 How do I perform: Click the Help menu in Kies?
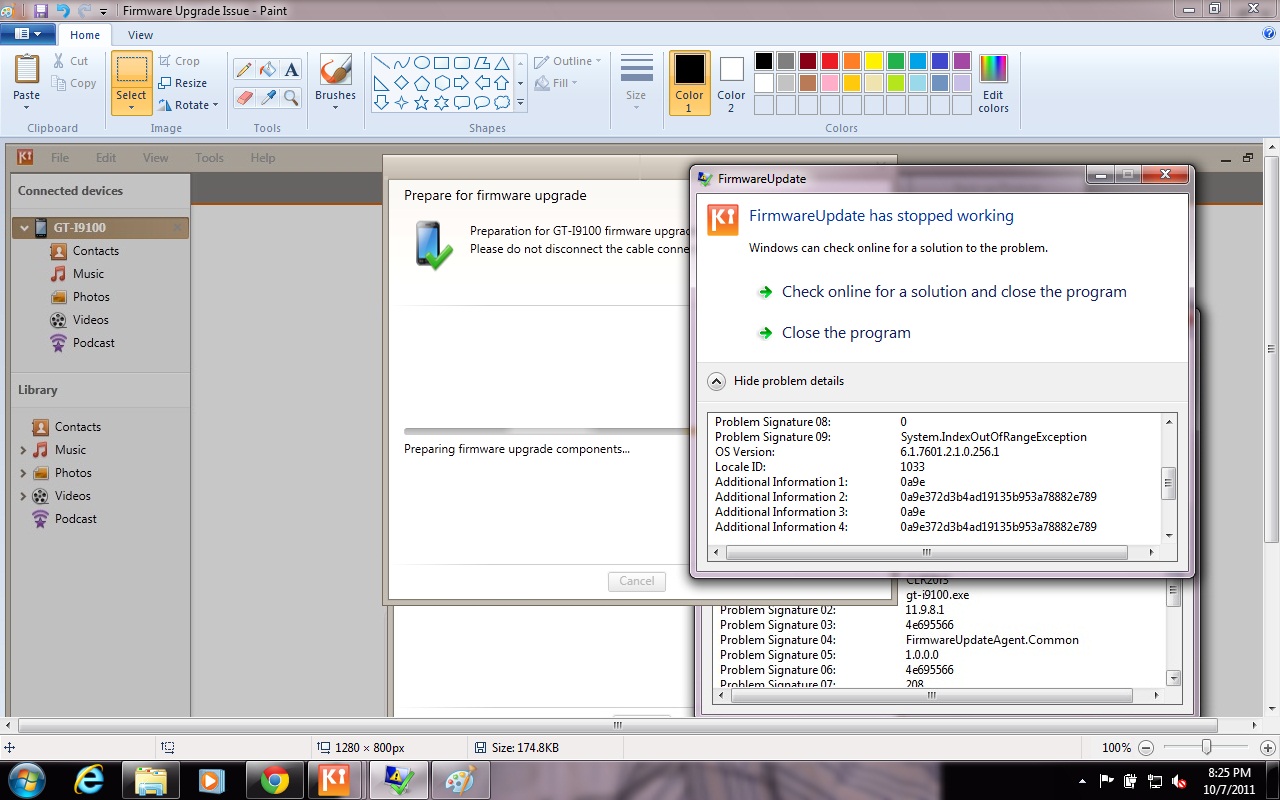click(263, 158)
